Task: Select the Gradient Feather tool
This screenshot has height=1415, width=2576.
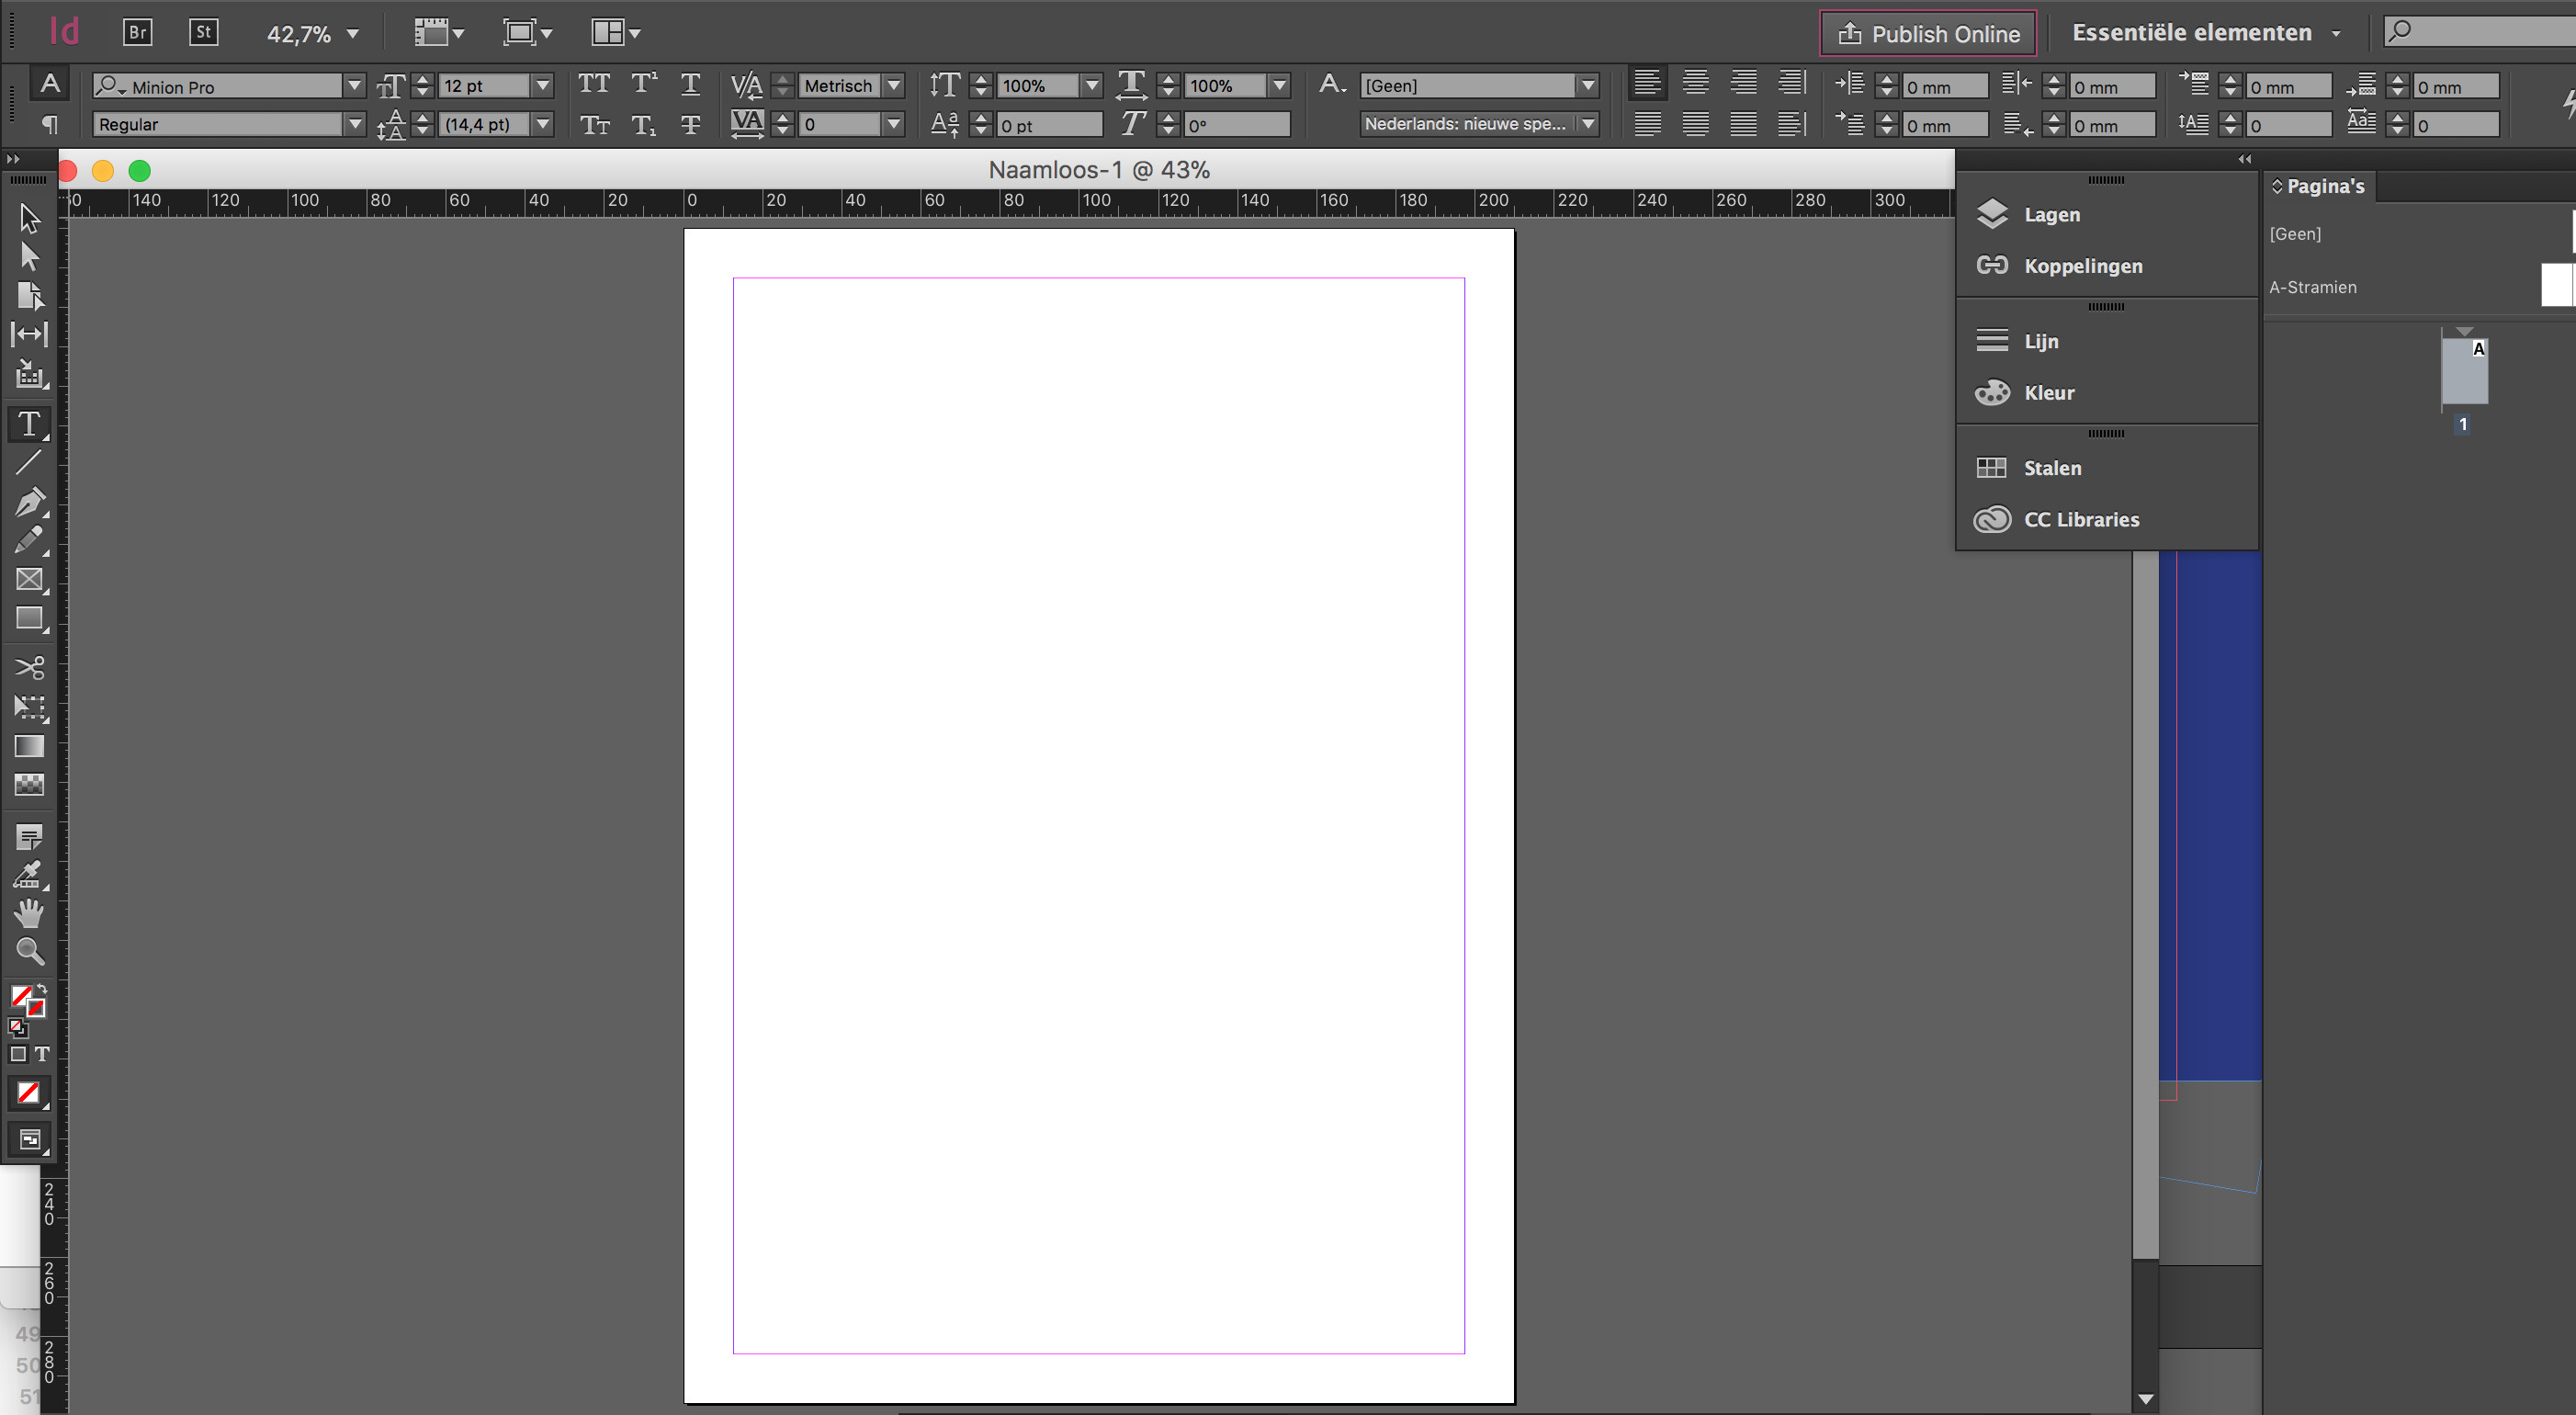Action: (x=29, y=785)
